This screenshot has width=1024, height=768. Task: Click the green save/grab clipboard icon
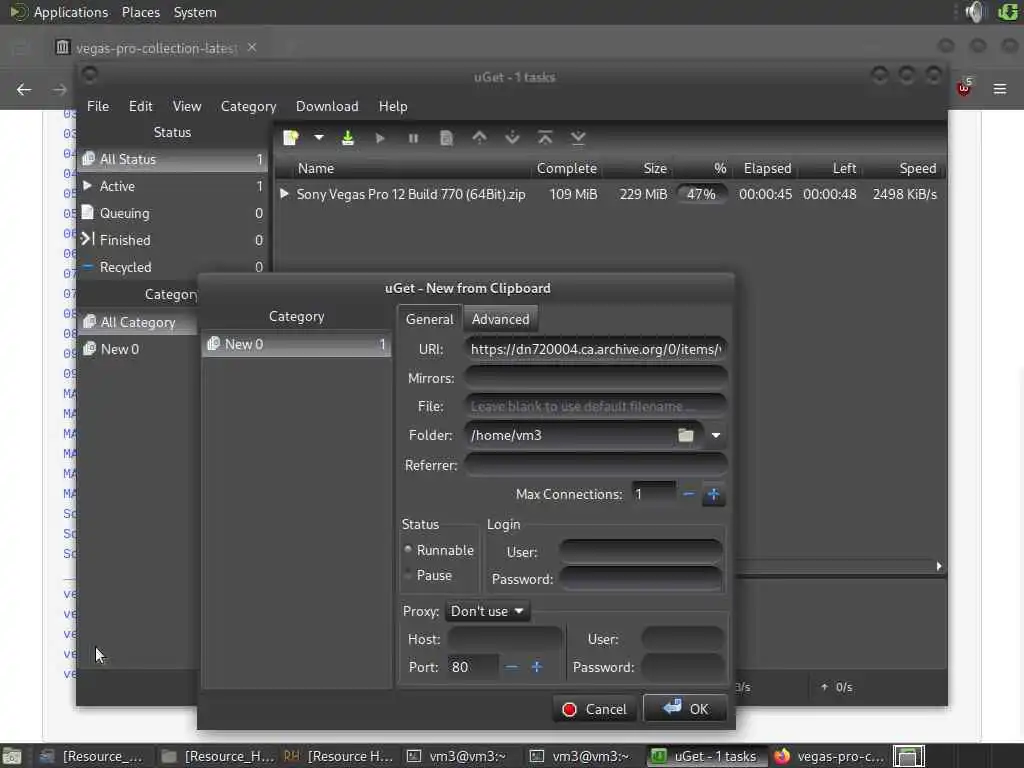point(347,138)
